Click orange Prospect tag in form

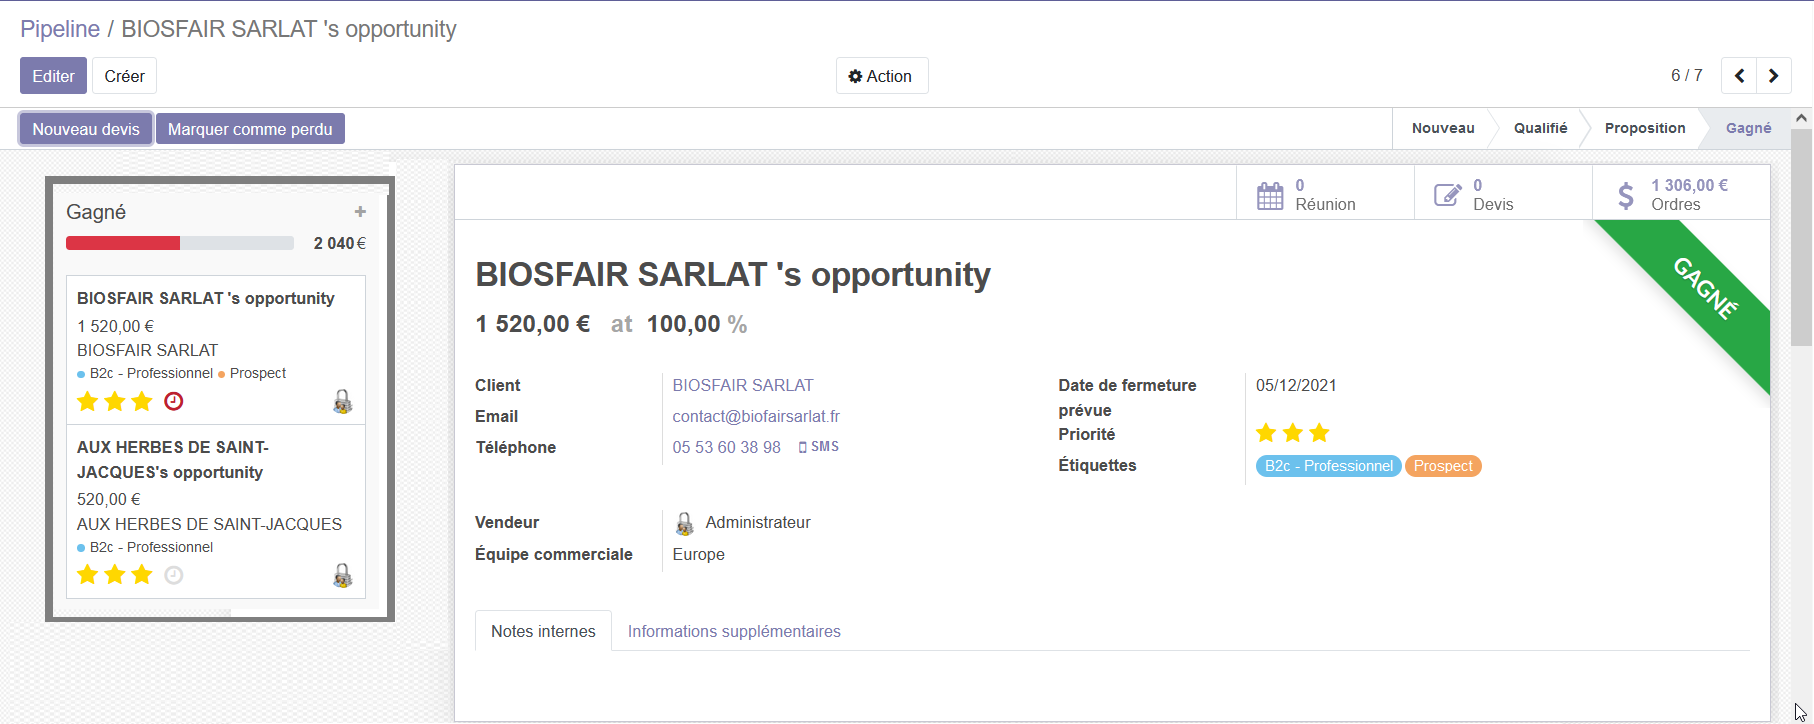click(1443, 466)
